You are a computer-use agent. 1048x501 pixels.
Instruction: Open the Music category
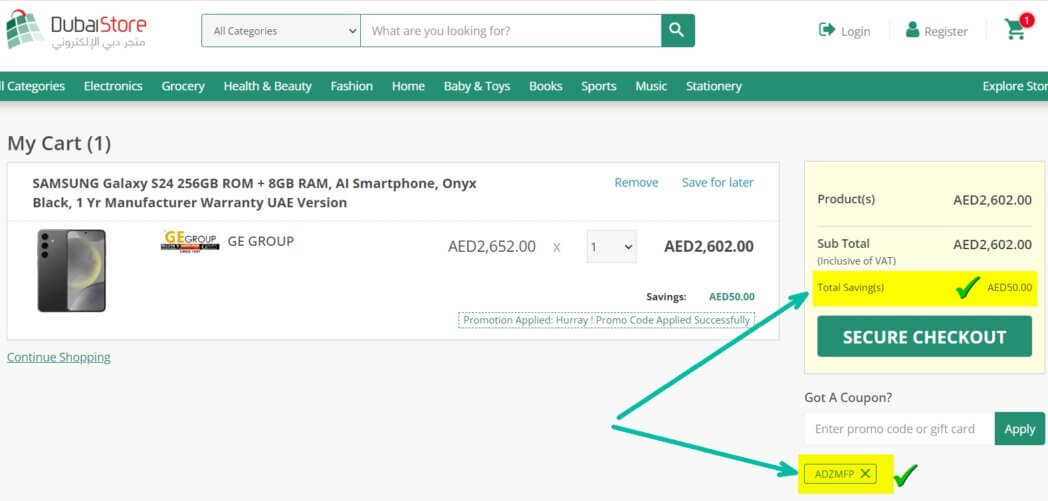point(651,86)
